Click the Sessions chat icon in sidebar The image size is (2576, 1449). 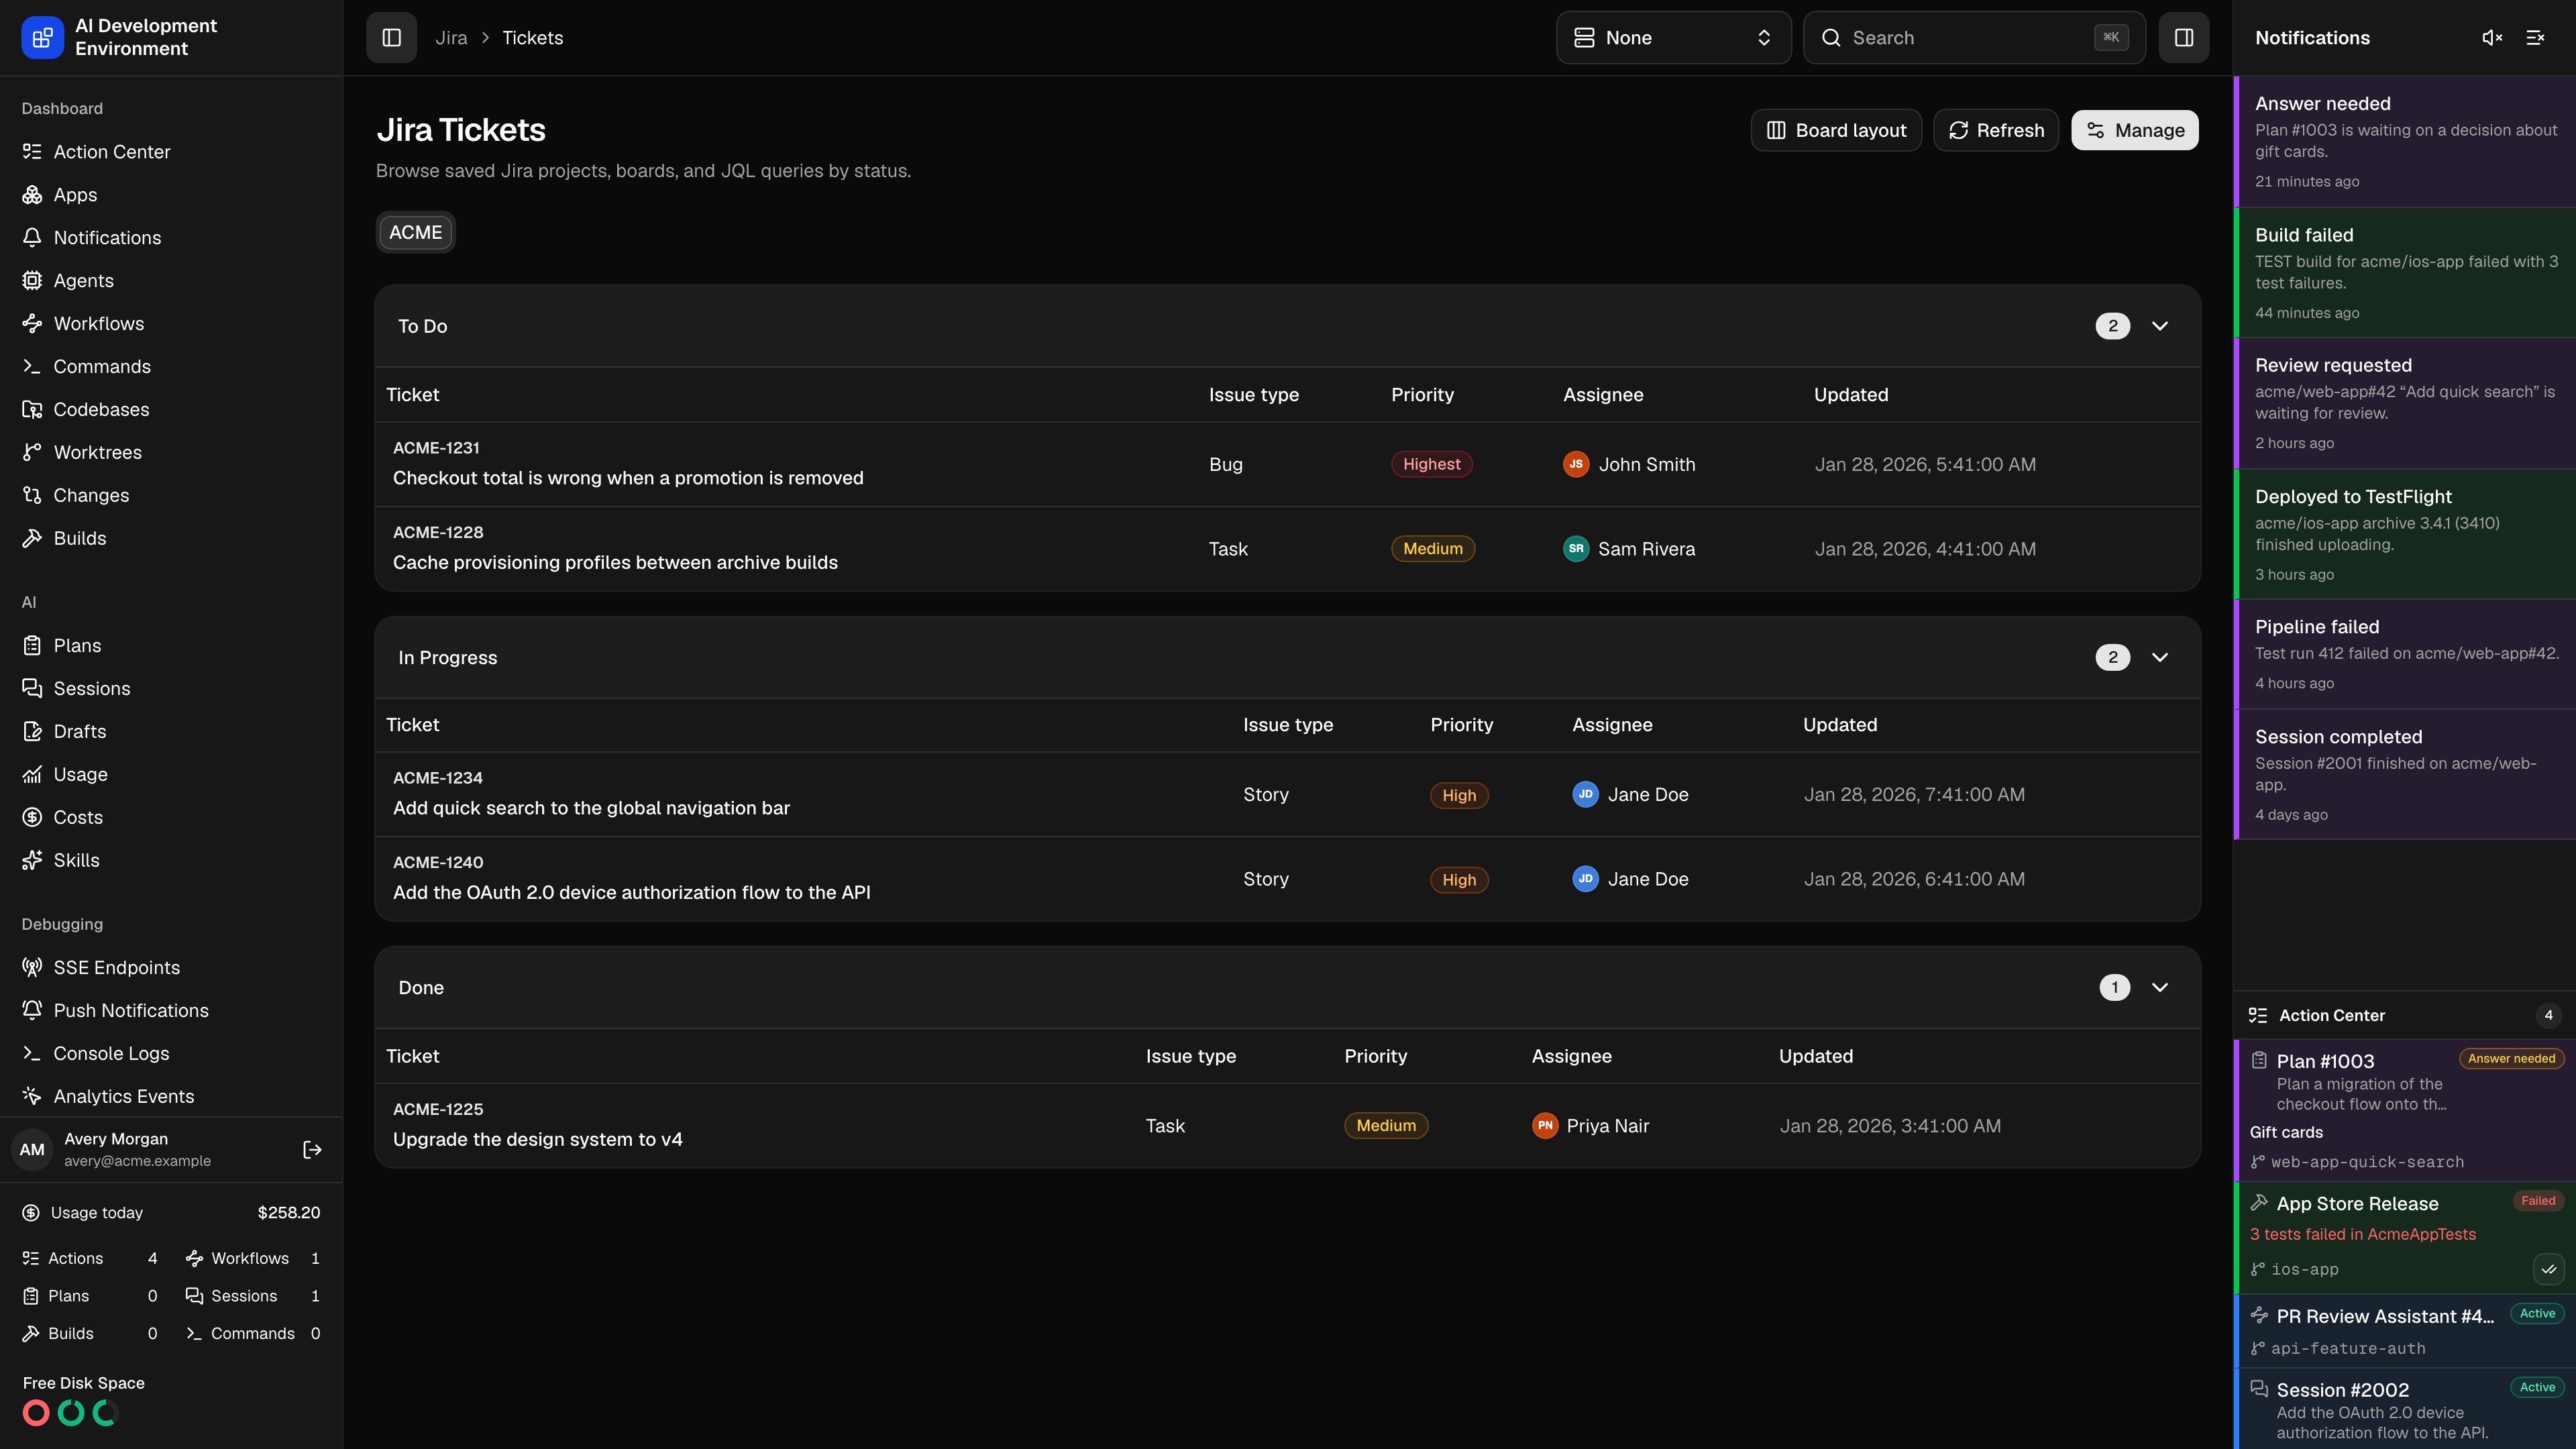(x=32, y=689)
